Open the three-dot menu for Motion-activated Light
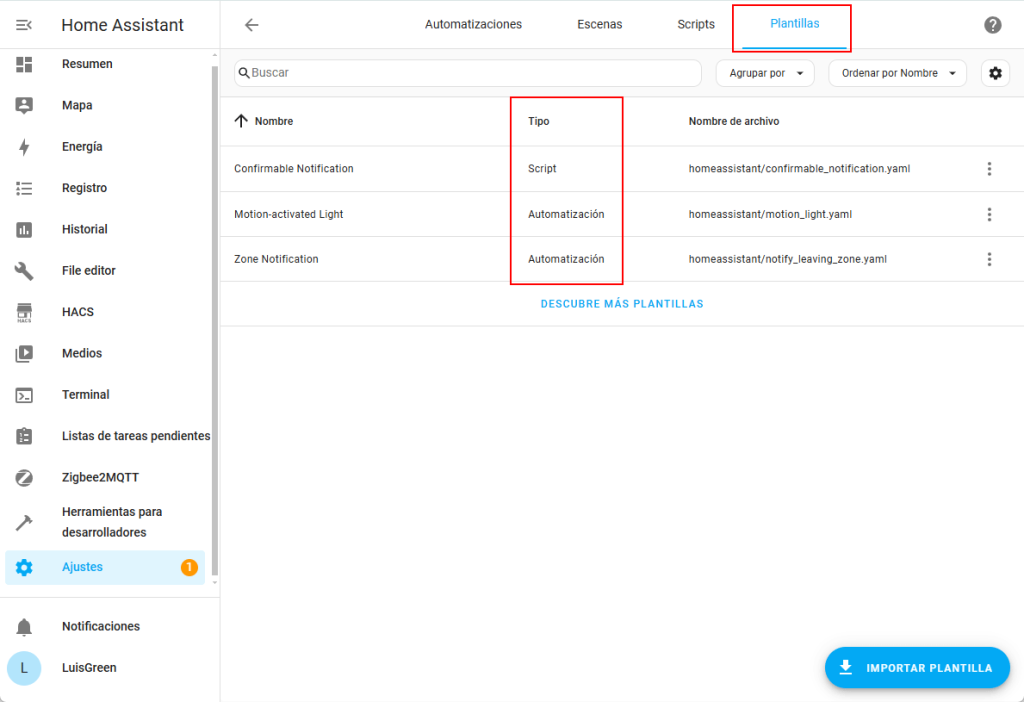The image size is (1024, 702). point(989,214)
